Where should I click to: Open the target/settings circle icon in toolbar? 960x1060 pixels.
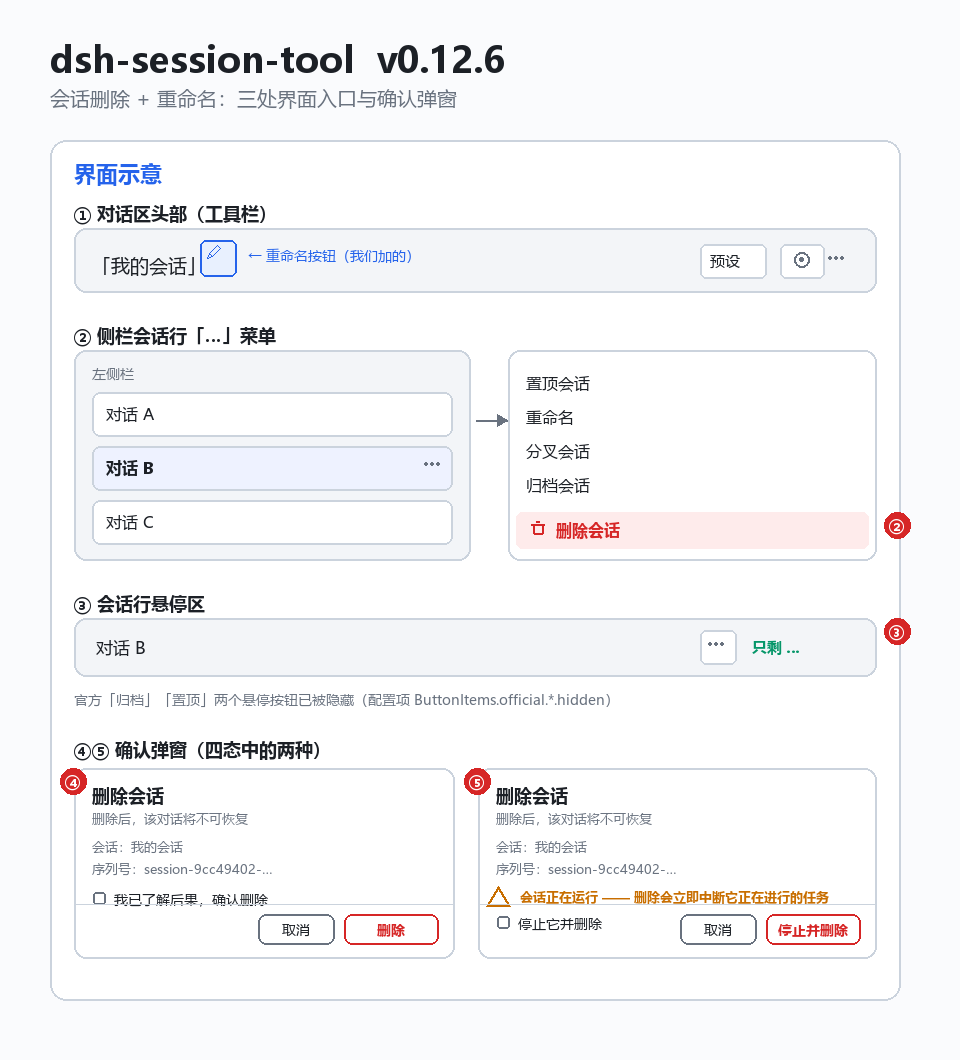(802, 261)
